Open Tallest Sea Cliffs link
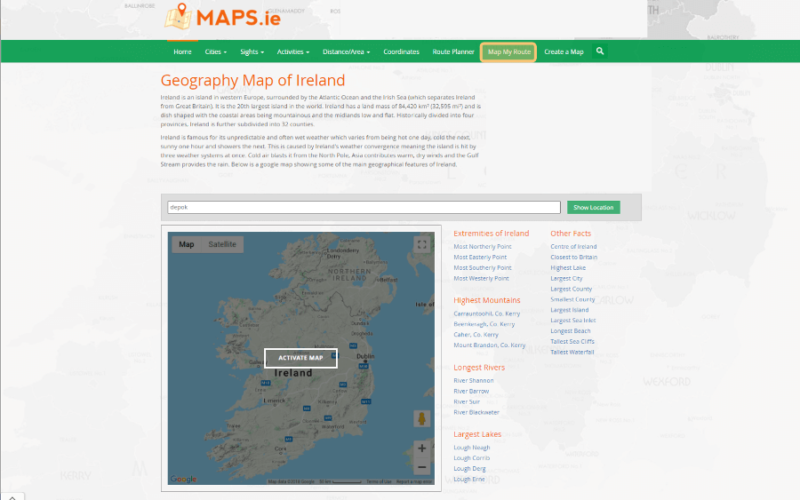The height and width of the screenshot is (500, 800). pyautogui.click(x=572, y=341)
